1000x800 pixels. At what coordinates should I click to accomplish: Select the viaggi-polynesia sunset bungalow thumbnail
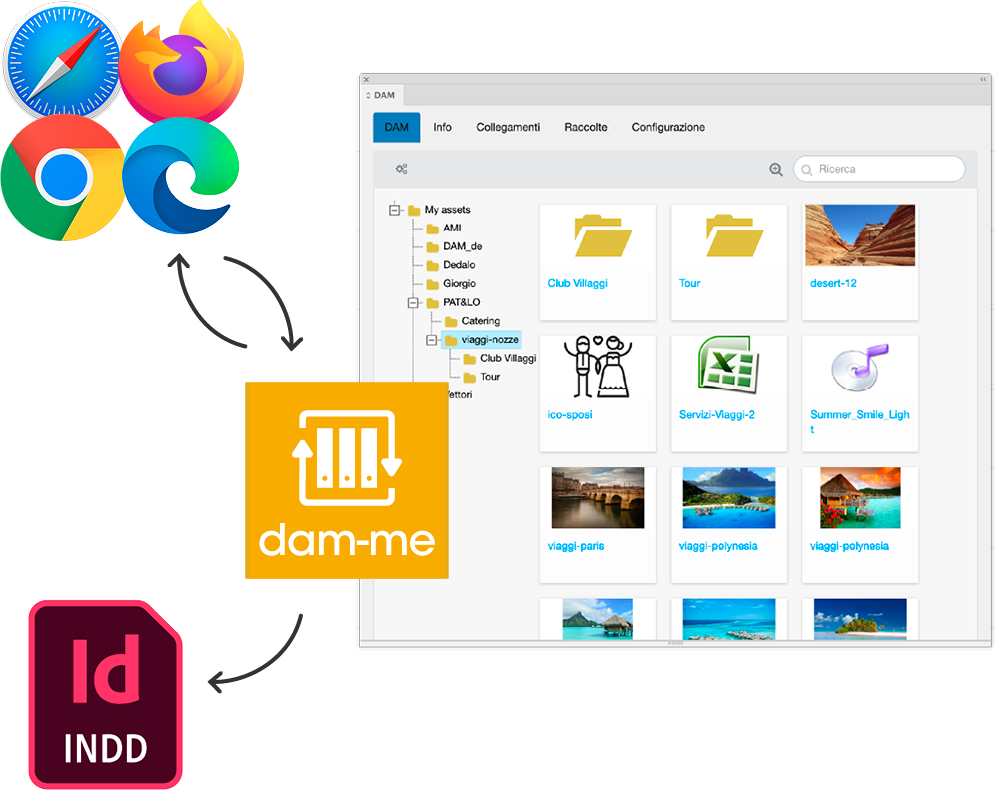pos(860,498)
